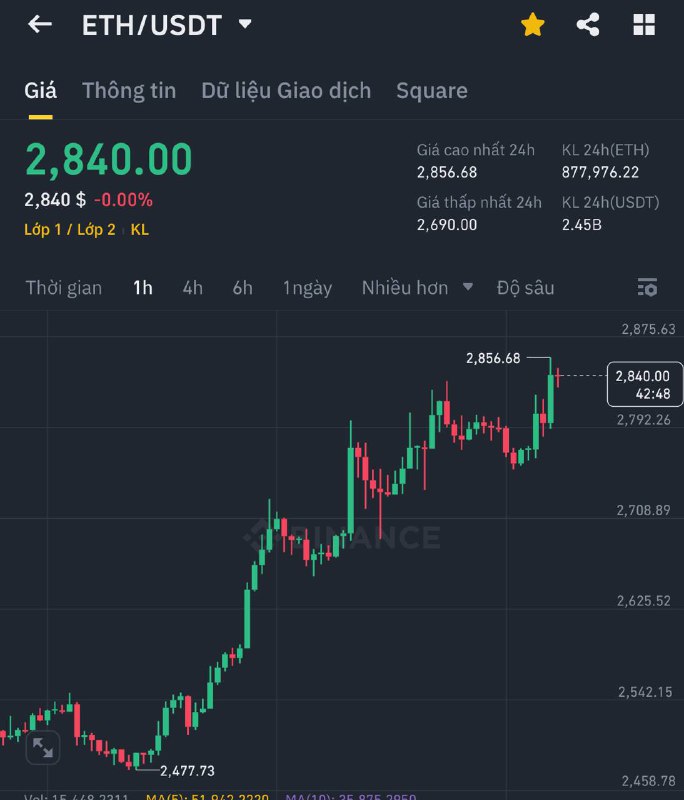684x800 pixels.
Task: Open the Độ sâu depth view
Action: click(525, 288)
